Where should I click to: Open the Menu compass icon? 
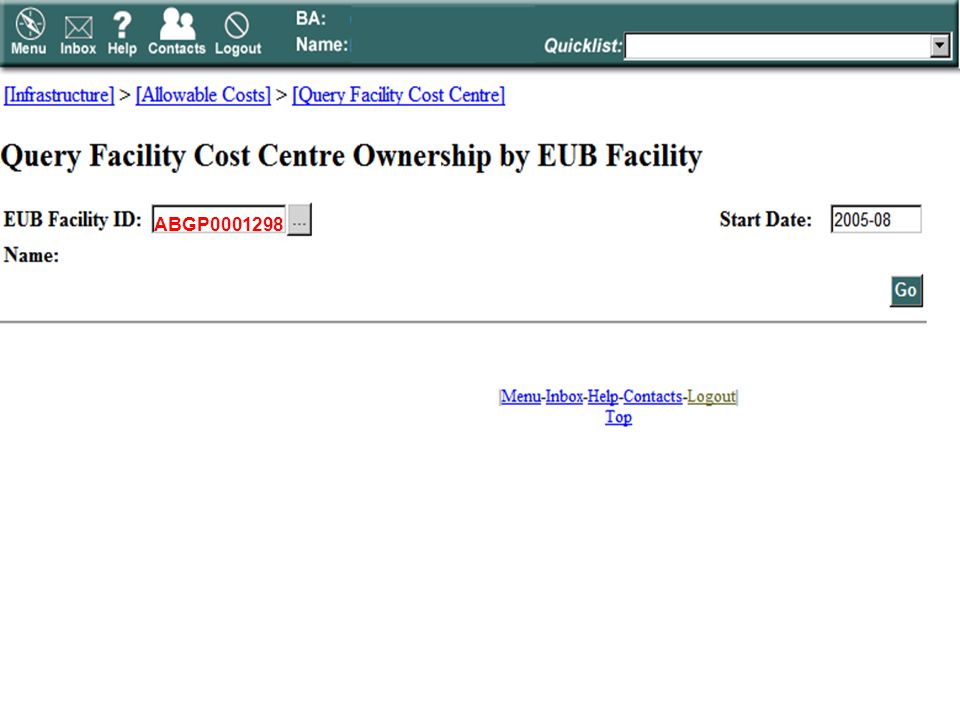click(x=29, y=31)
